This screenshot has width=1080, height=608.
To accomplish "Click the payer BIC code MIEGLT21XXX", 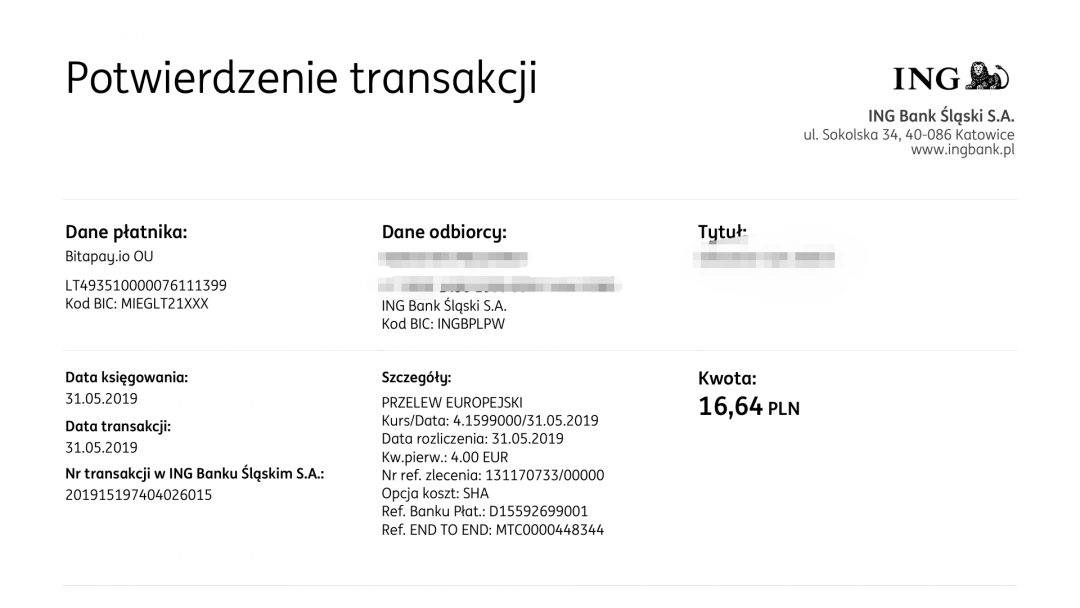I will pos(137,303).
